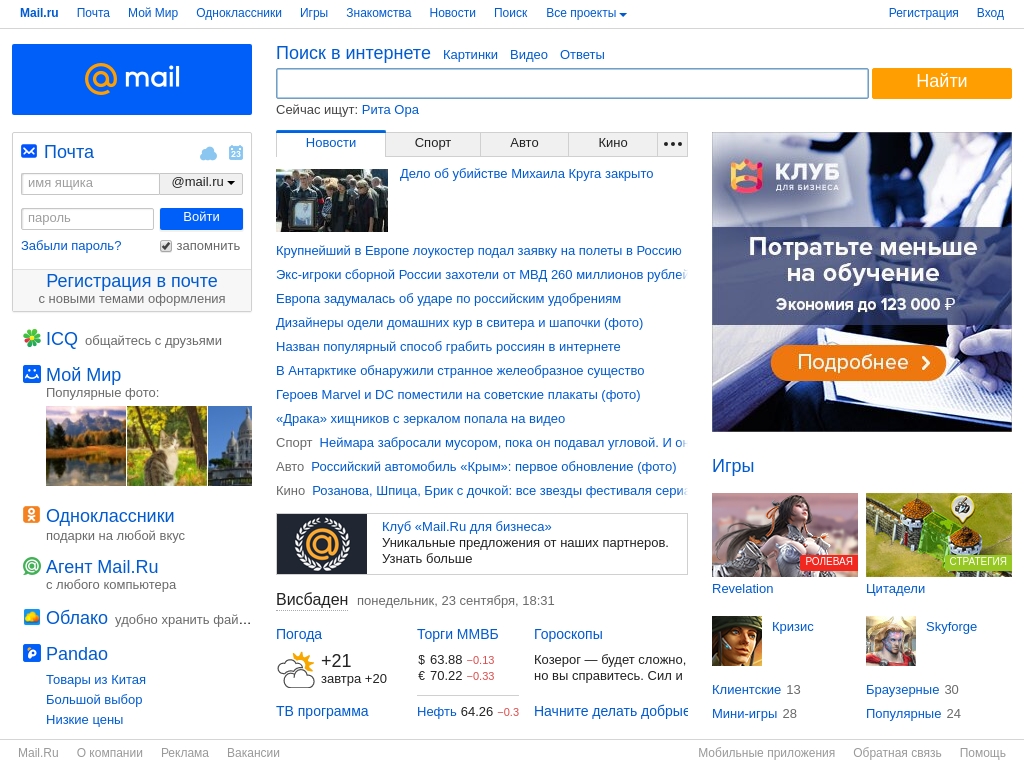Screen dimensions: 1024x768
Task: Click the Кризис game soldier icon
Action: coord(737,641)
